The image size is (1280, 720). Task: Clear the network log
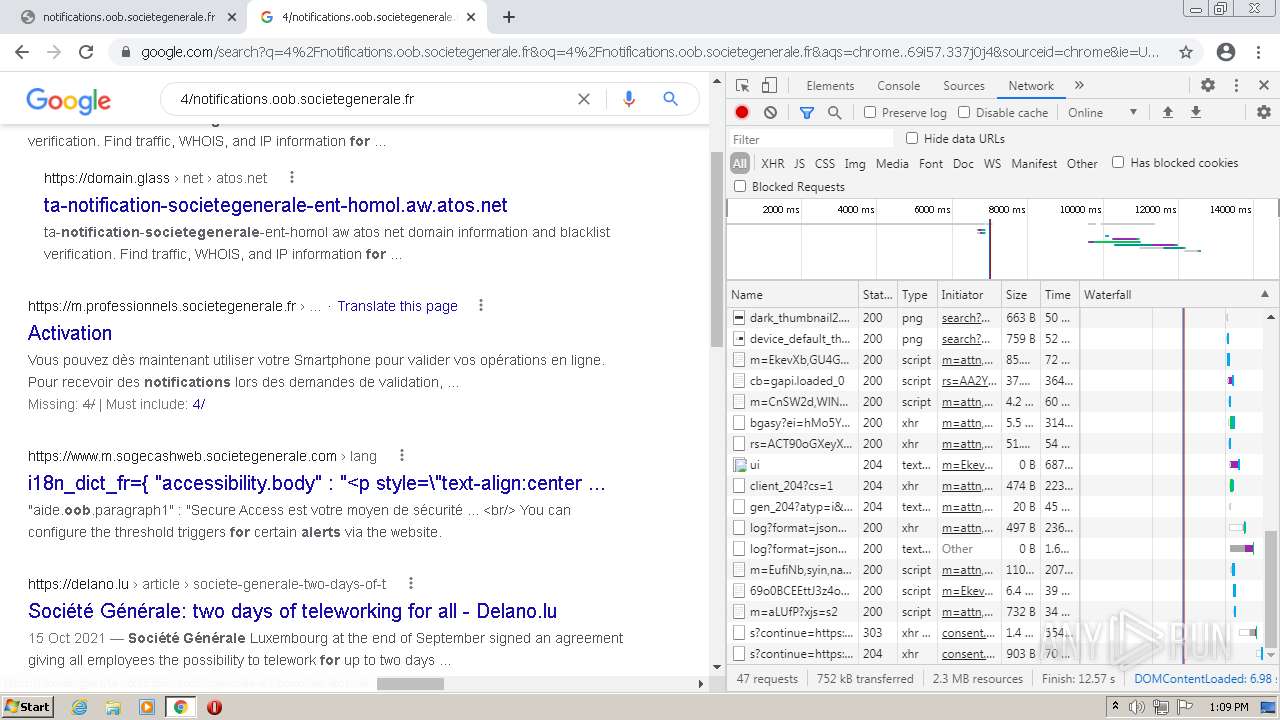click(x=770, y=113)
